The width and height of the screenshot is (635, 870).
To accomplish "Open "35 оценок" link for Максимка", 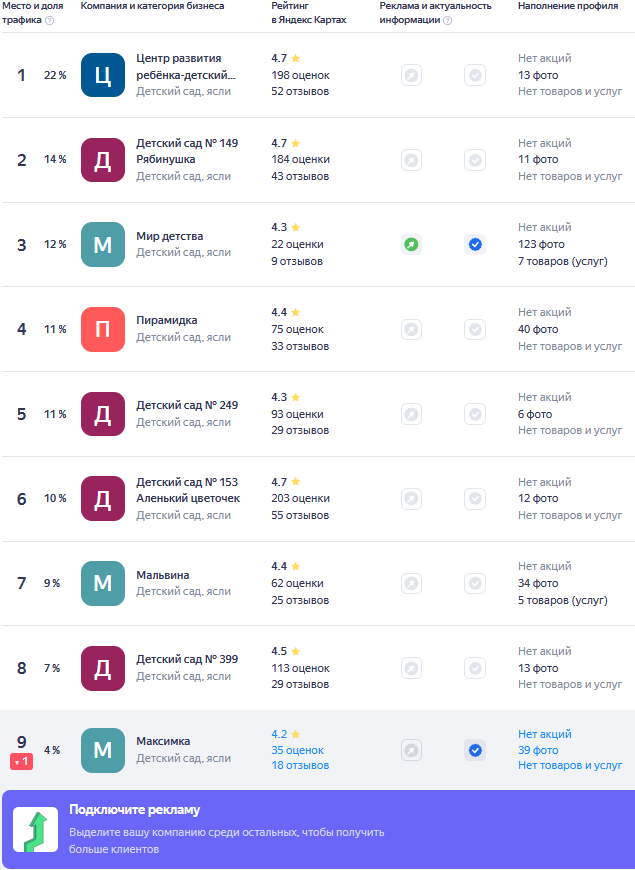I will [x=297, y=750].
